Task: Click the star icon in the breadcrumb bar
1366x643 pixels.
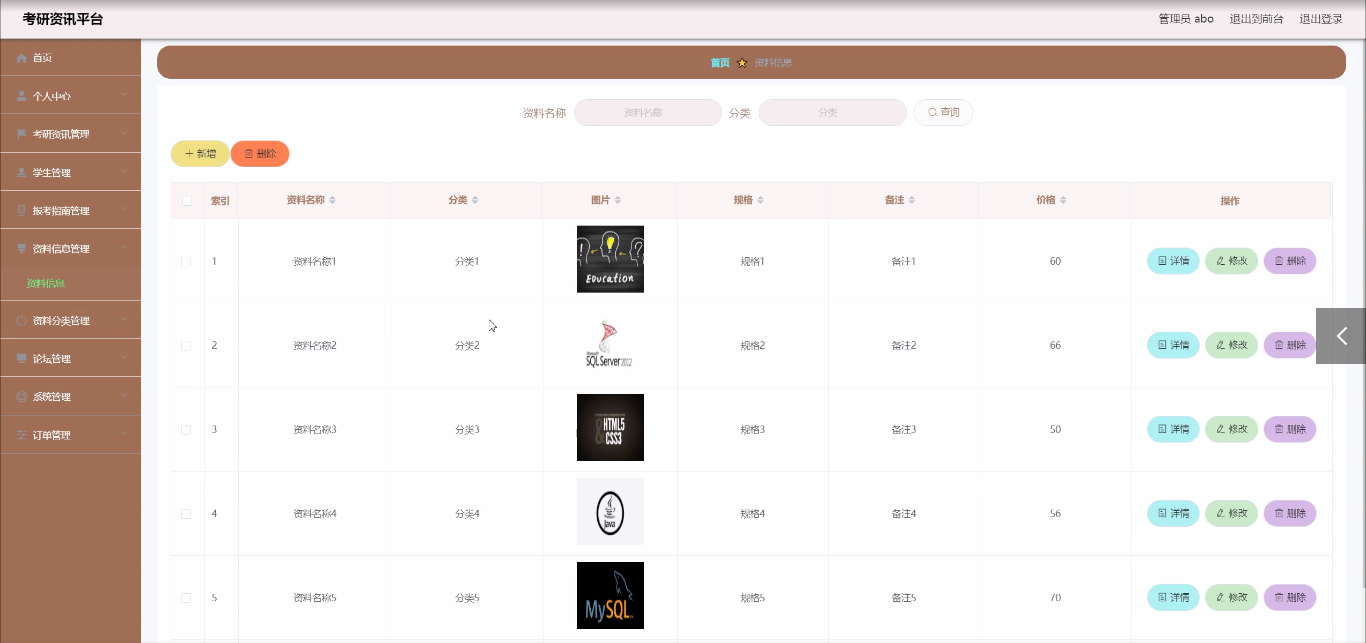Action: click(742, 62)
